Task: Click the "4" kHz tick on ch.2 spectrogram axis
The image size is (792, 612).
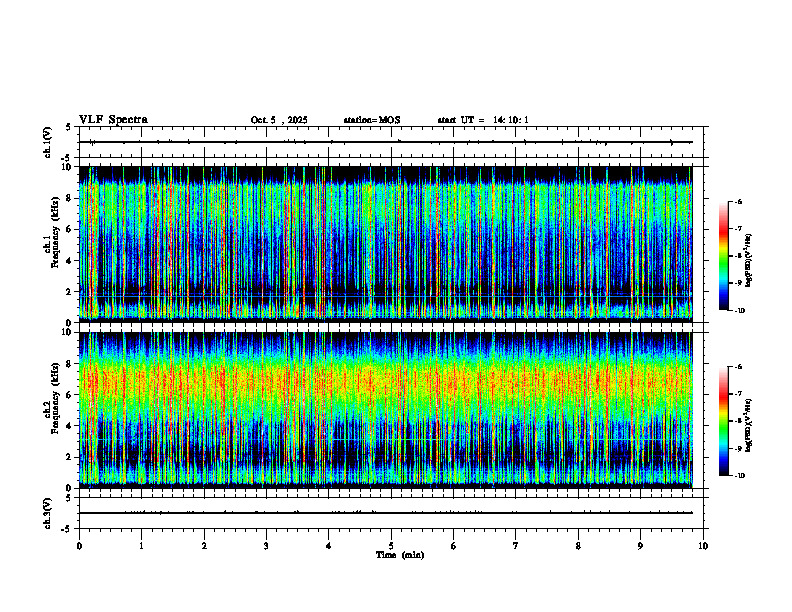Action: [x=70, y=426]
